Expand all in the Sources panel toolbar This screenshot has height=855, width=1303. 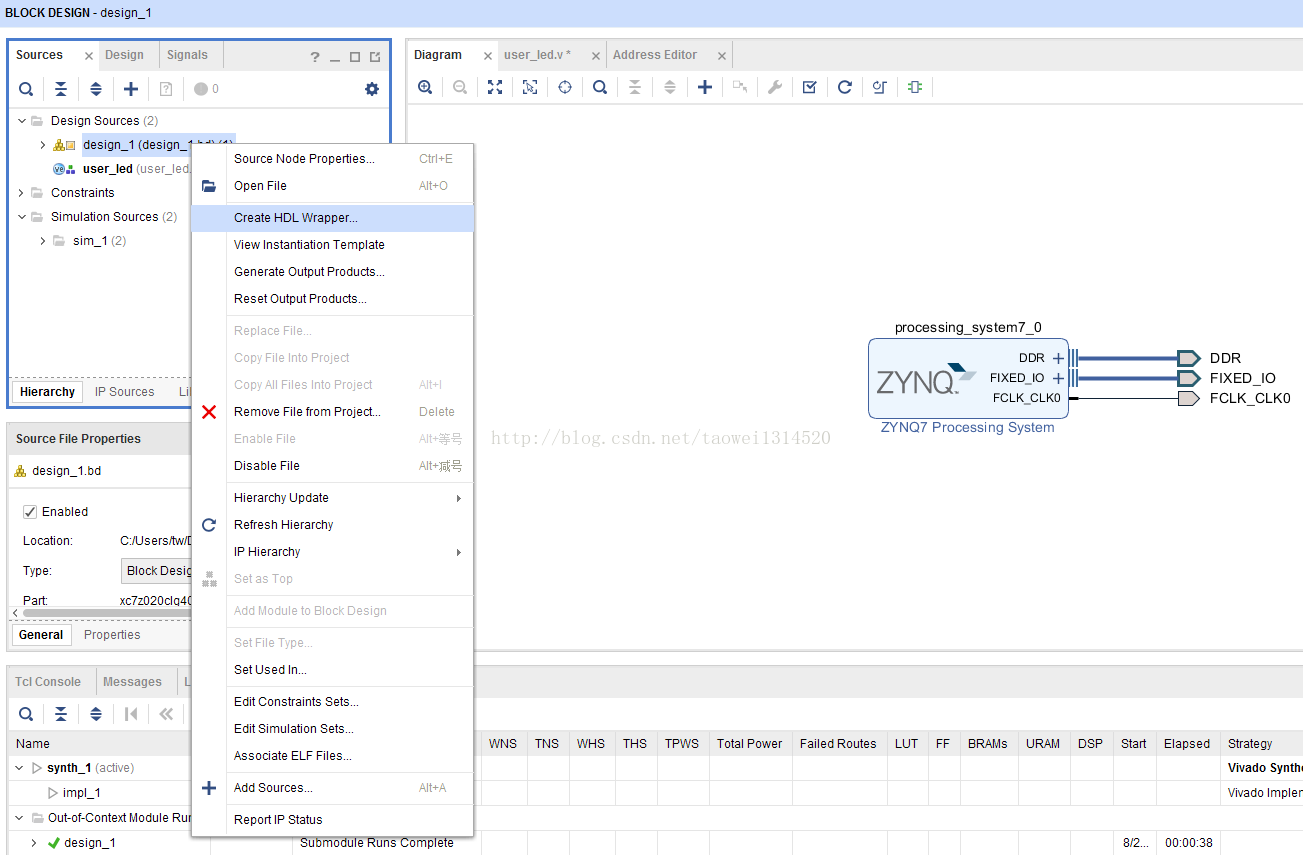click(x=96, y=89)
